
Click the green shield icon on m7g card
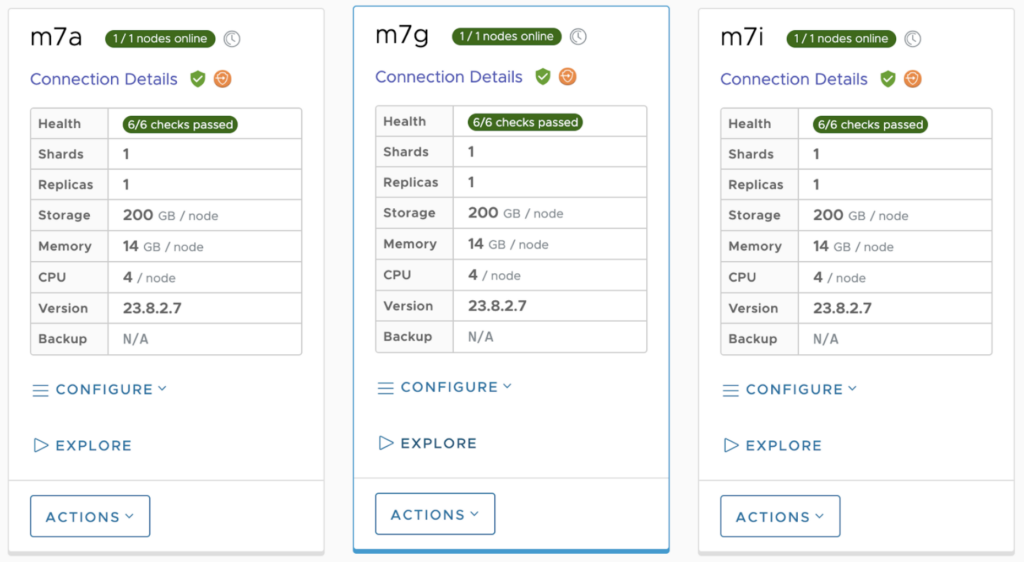(x=543, y=76)
